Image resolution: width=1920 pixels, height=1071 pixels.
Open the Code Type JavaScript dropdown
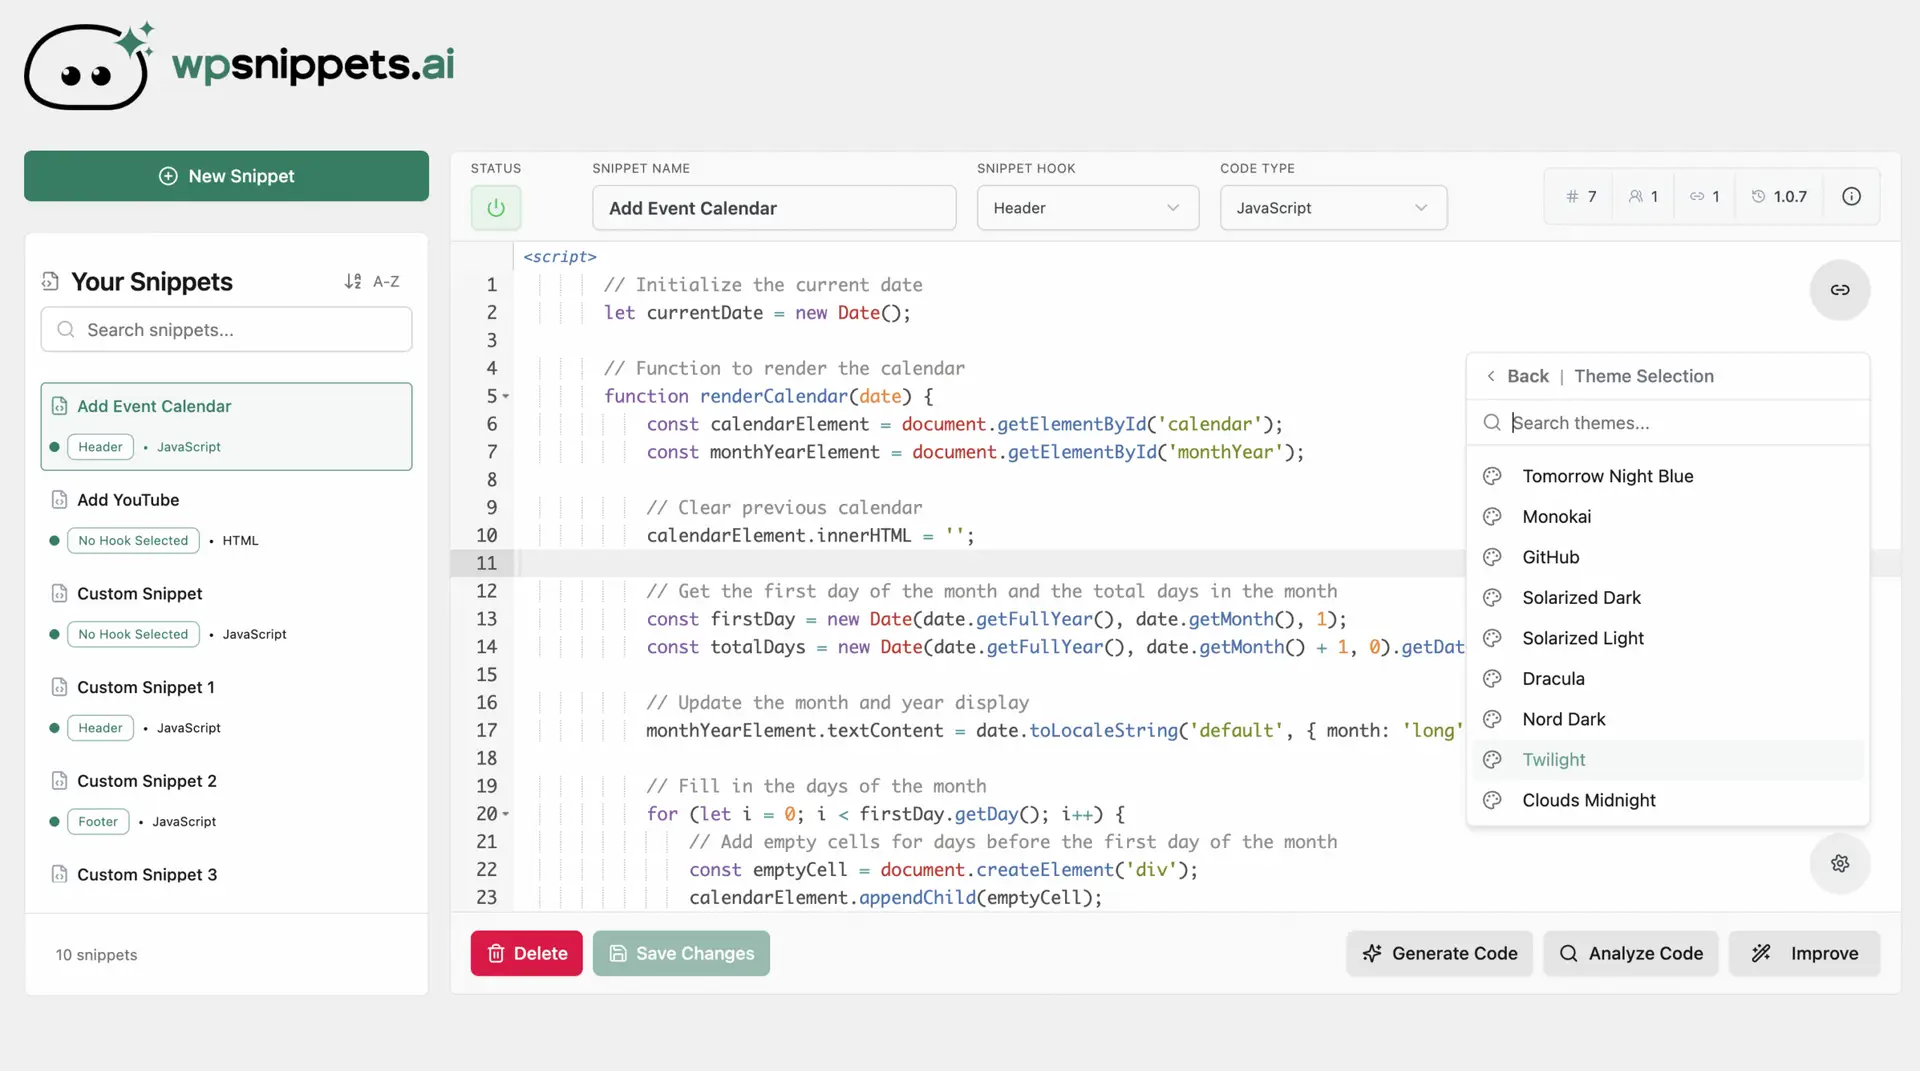(1333, 208)
